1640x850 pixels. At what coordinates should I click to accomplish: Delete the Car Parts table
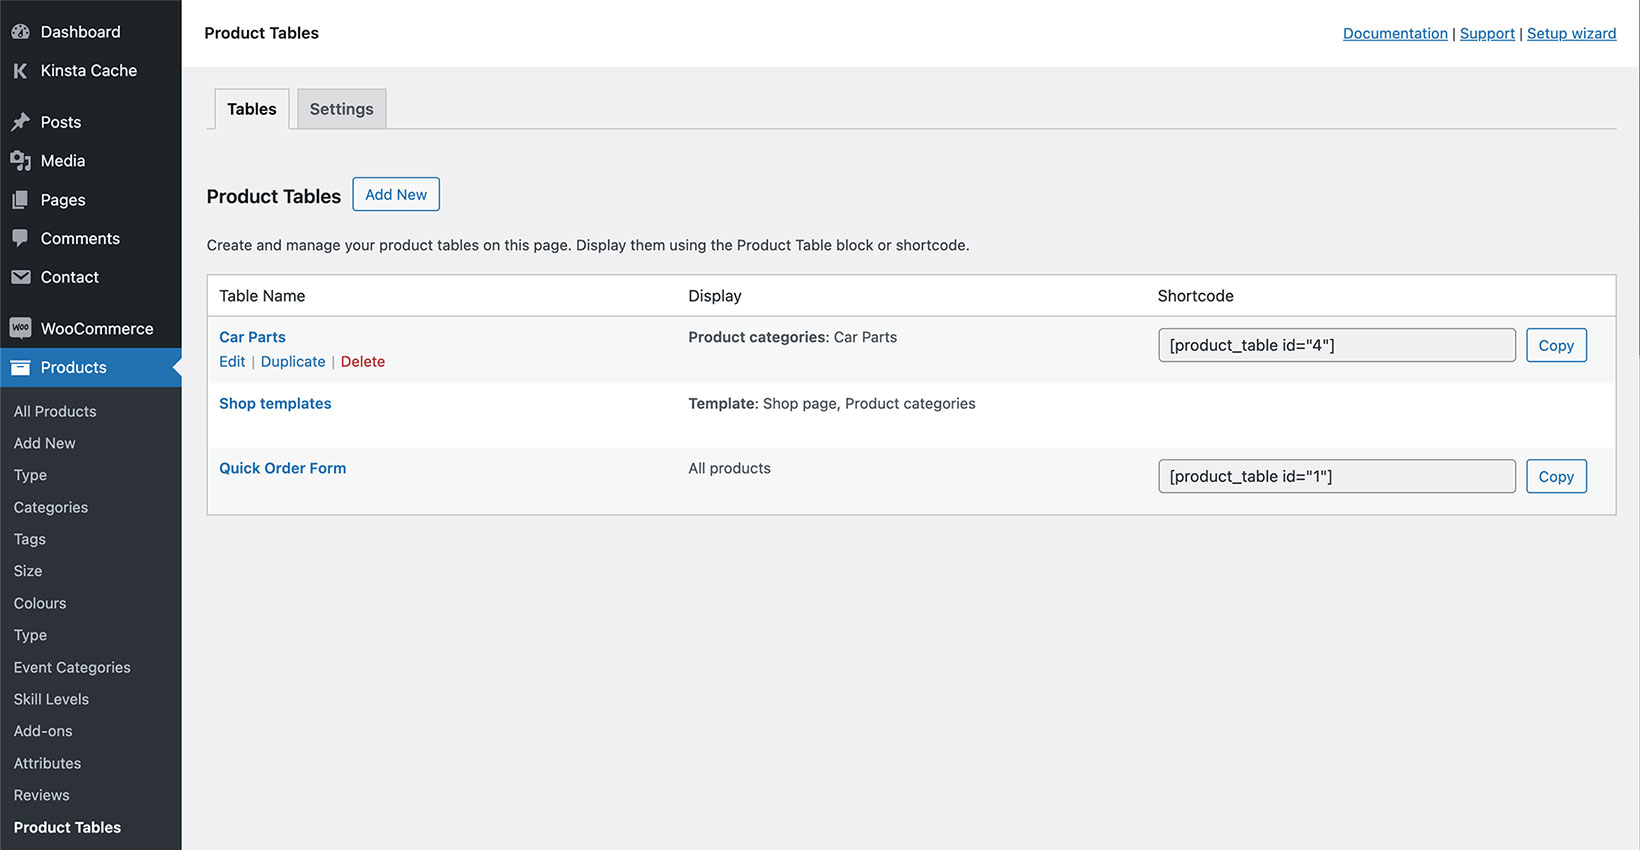362,362
